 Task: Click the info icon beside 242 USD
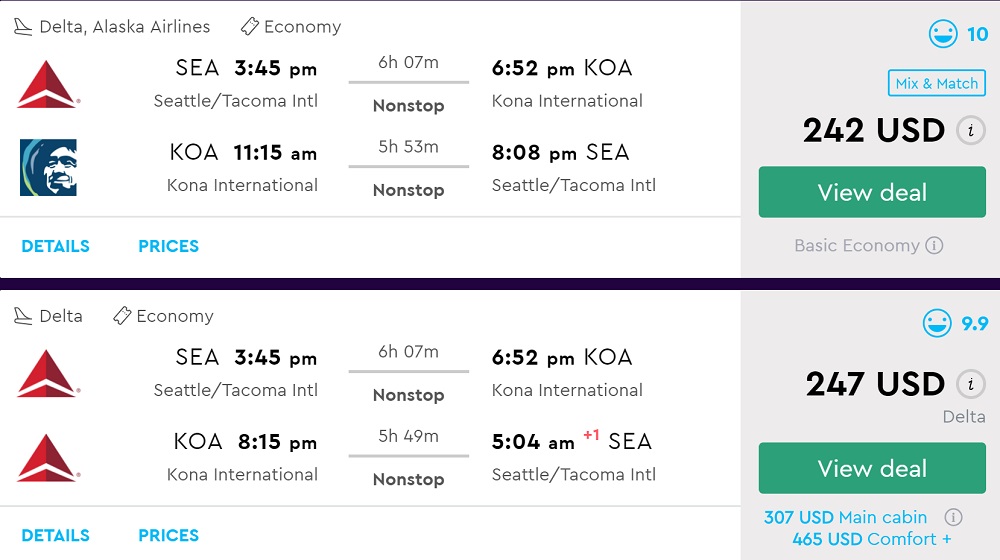coord(970,131)
